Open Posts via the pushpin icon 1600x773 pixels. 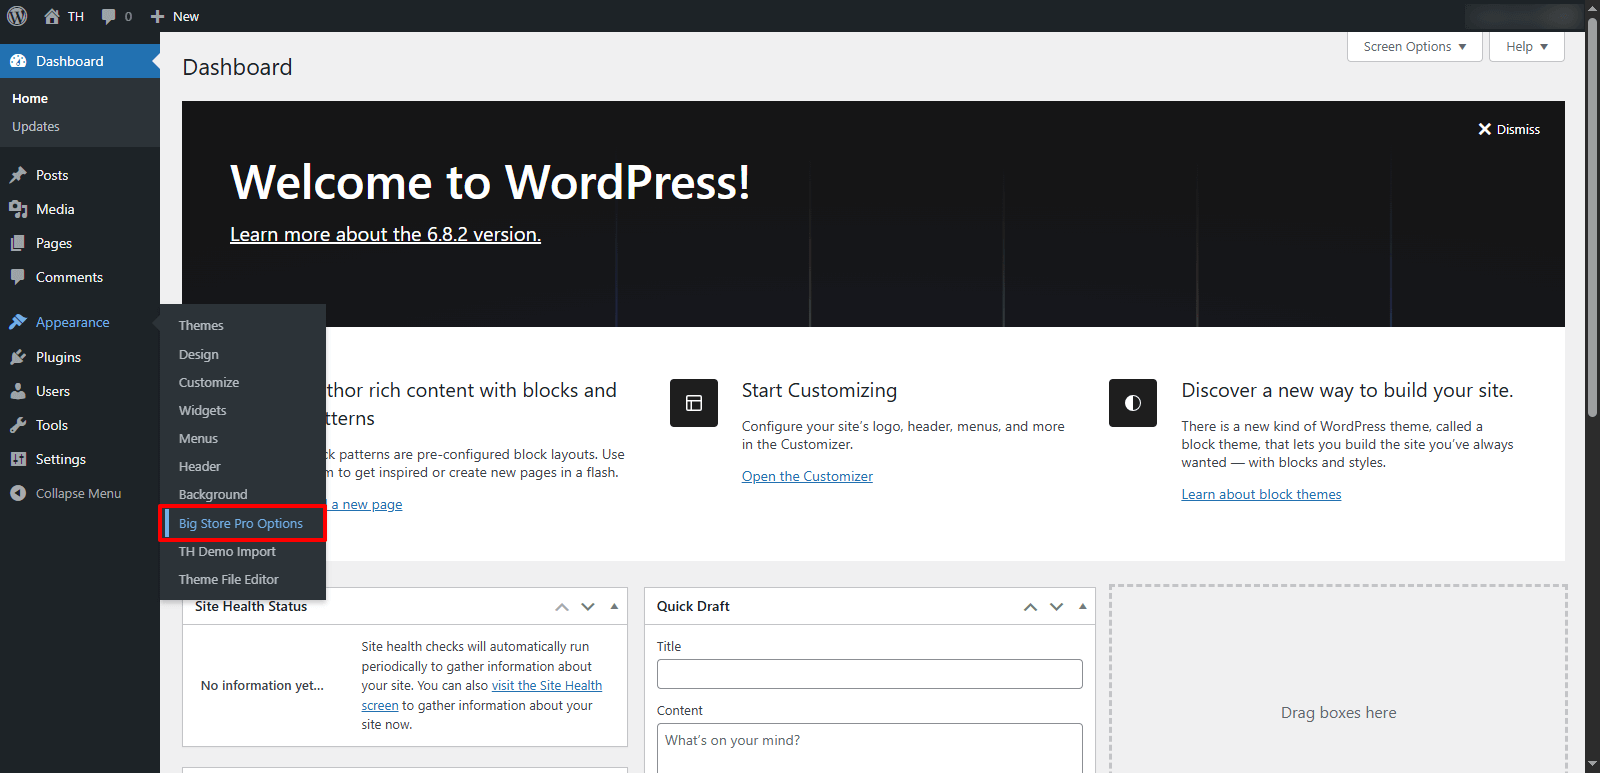tap(18, 175)
